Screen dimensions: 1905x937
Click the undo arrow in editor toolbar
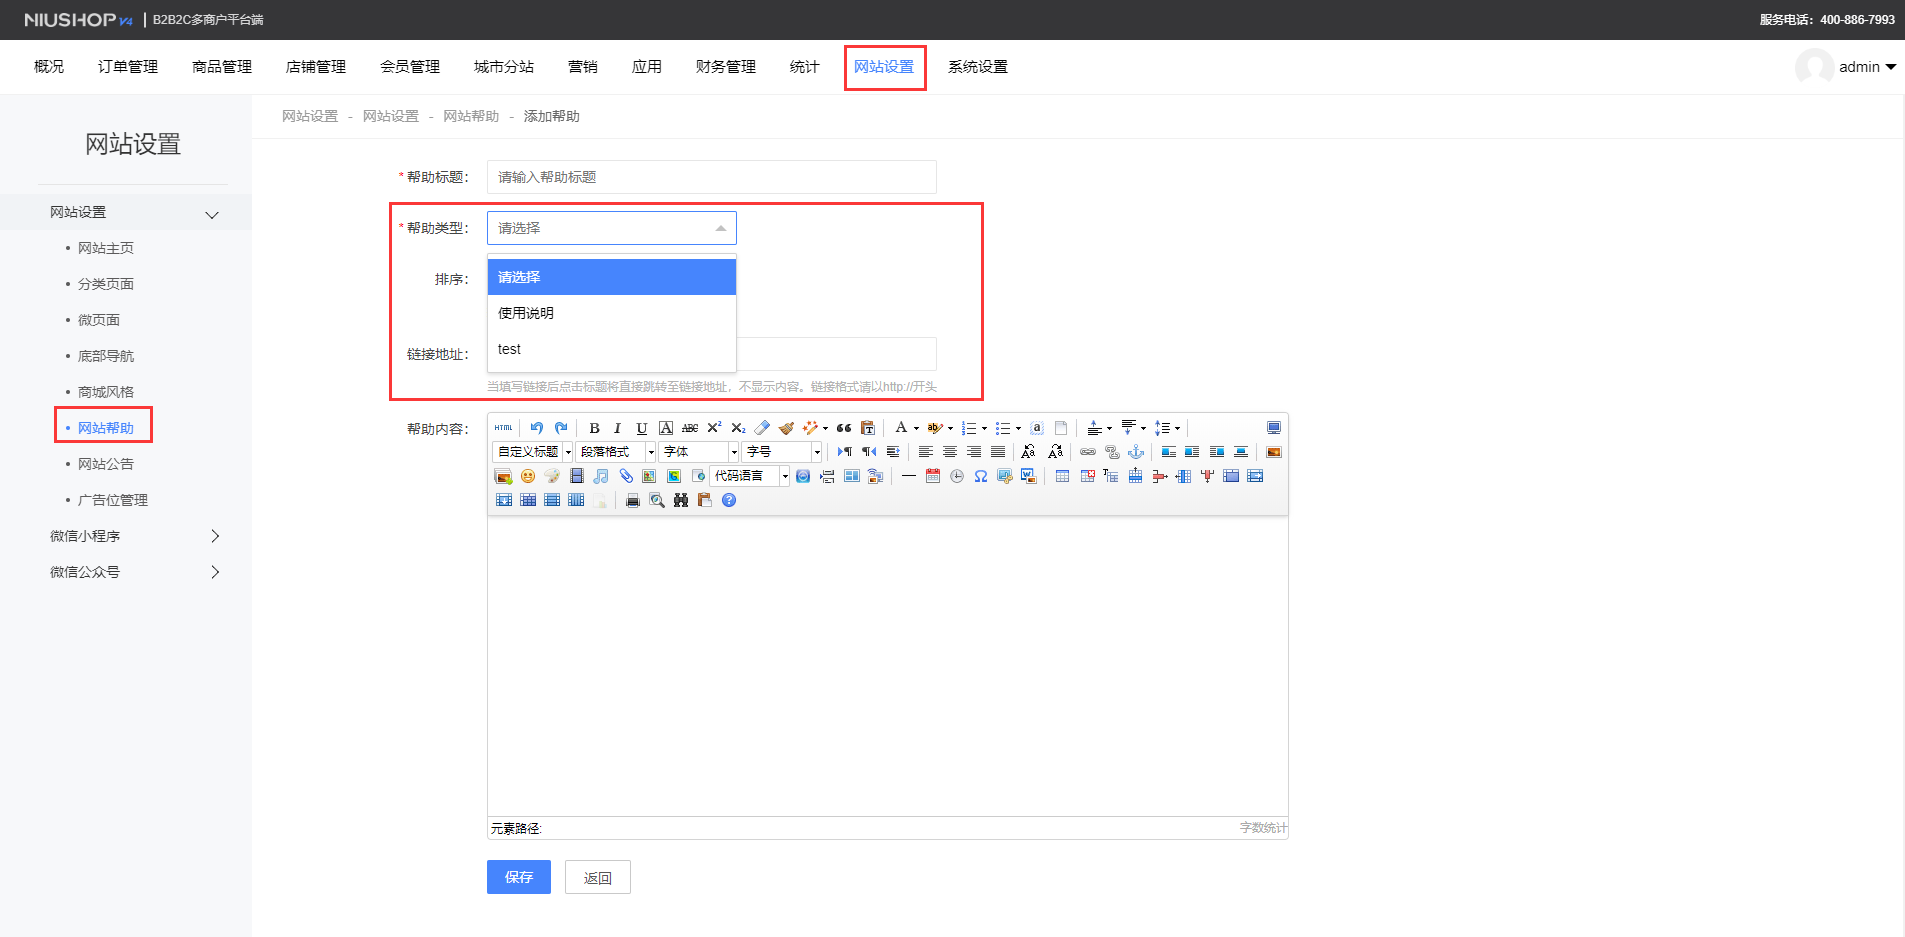point(537,428)
